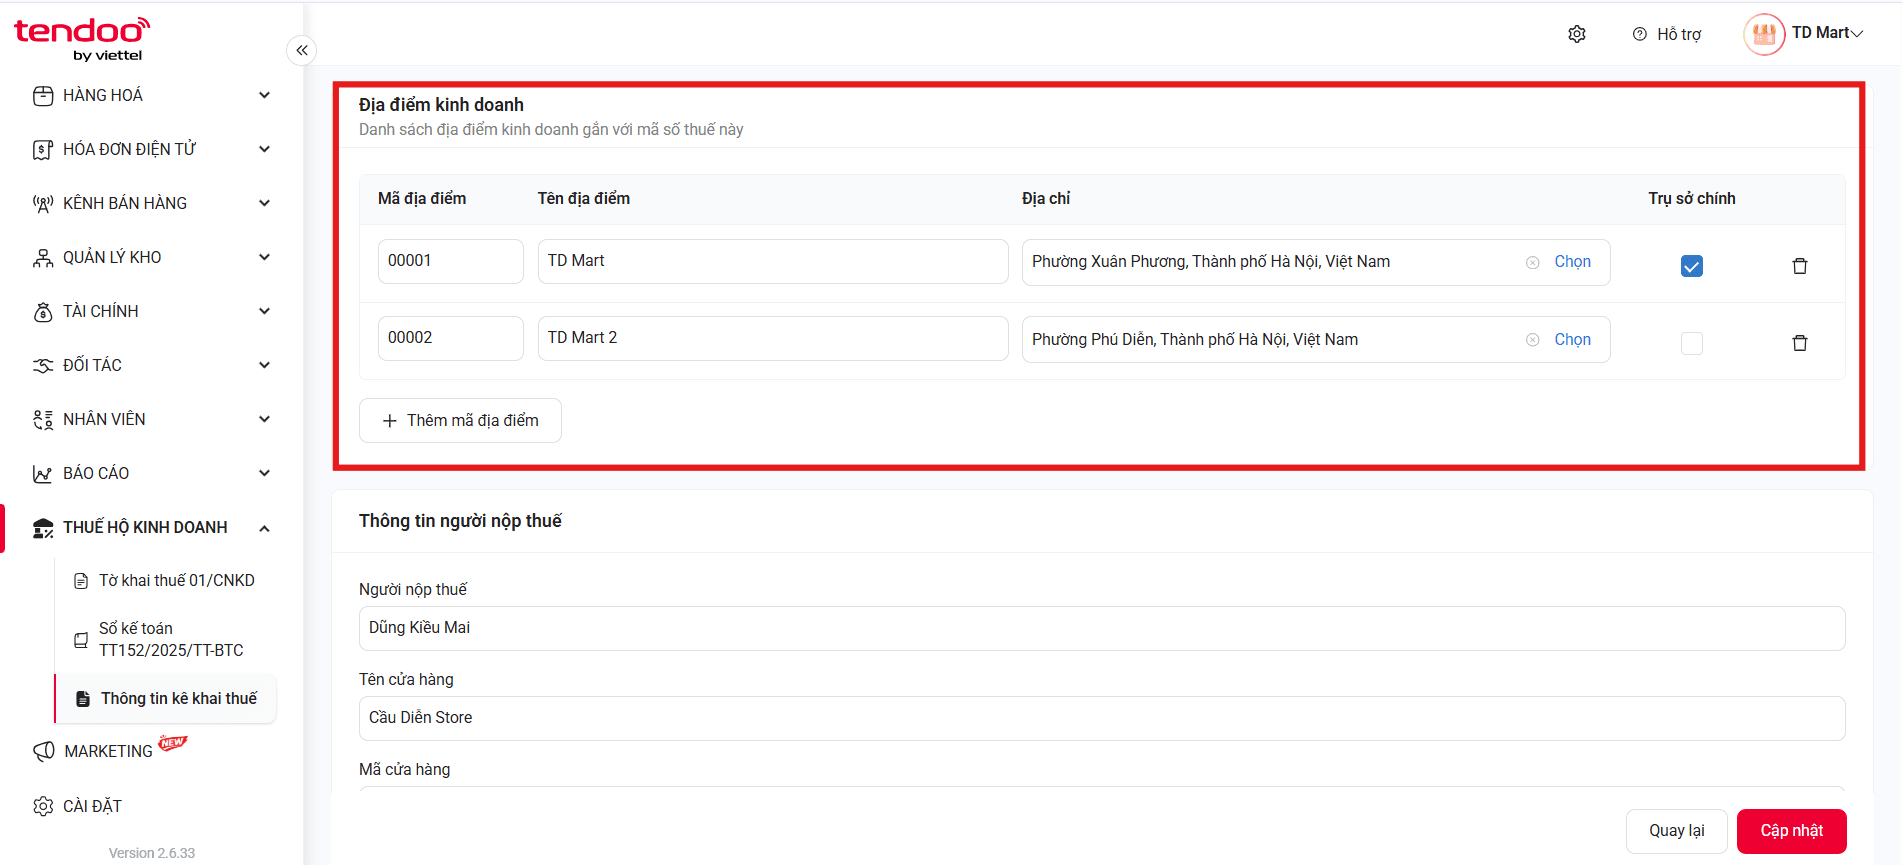The height and width of the screenshot is (865, 1902).
Task: Clear the Phường Xuân Phương address field
Action: tap(1532, 262)
